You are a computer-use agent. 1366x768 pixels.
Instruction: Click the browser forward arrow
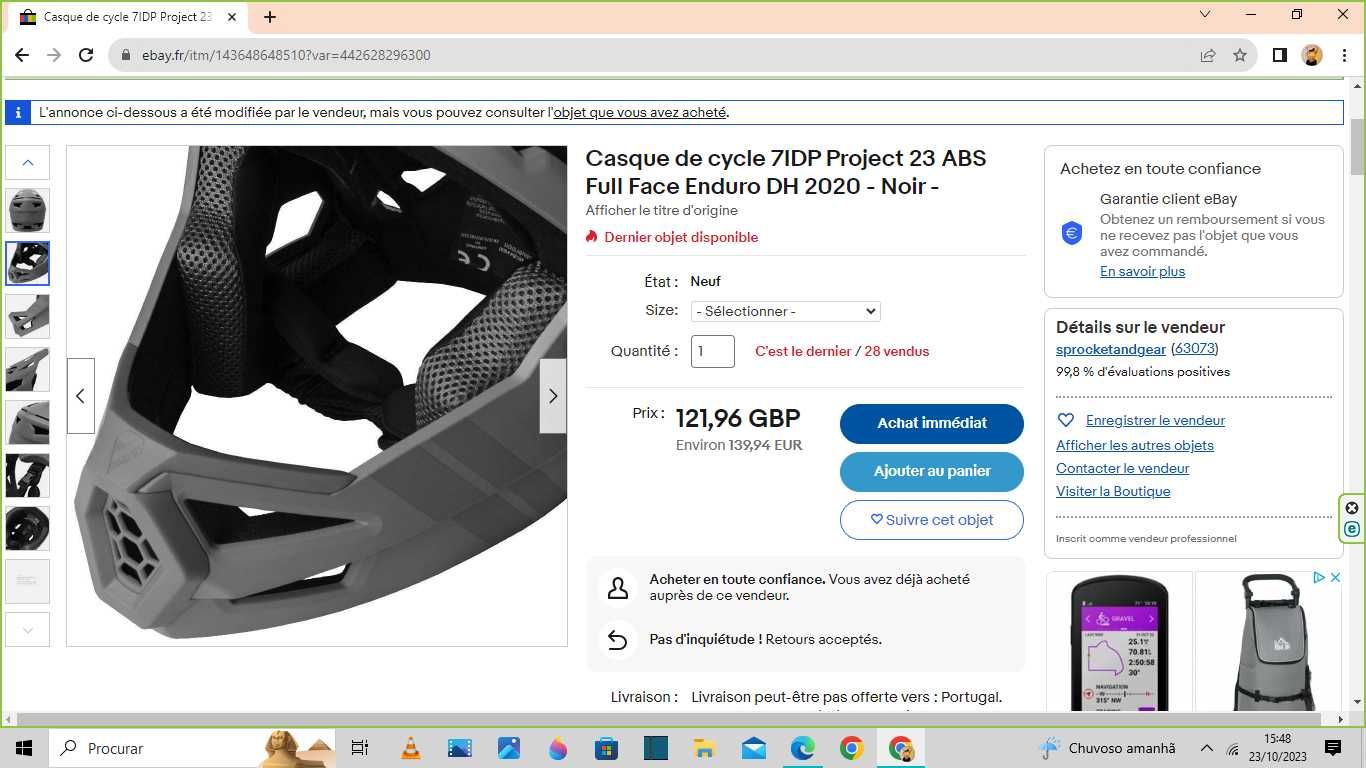click(54, 55)
